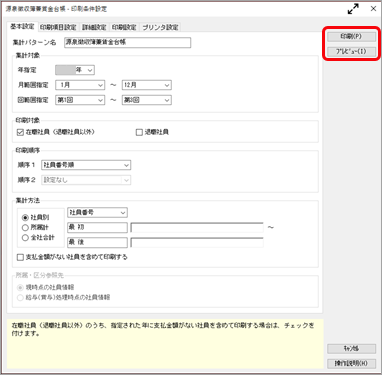Open the 回範囲指定 start dropdown showing 第1回

[80, 100]
